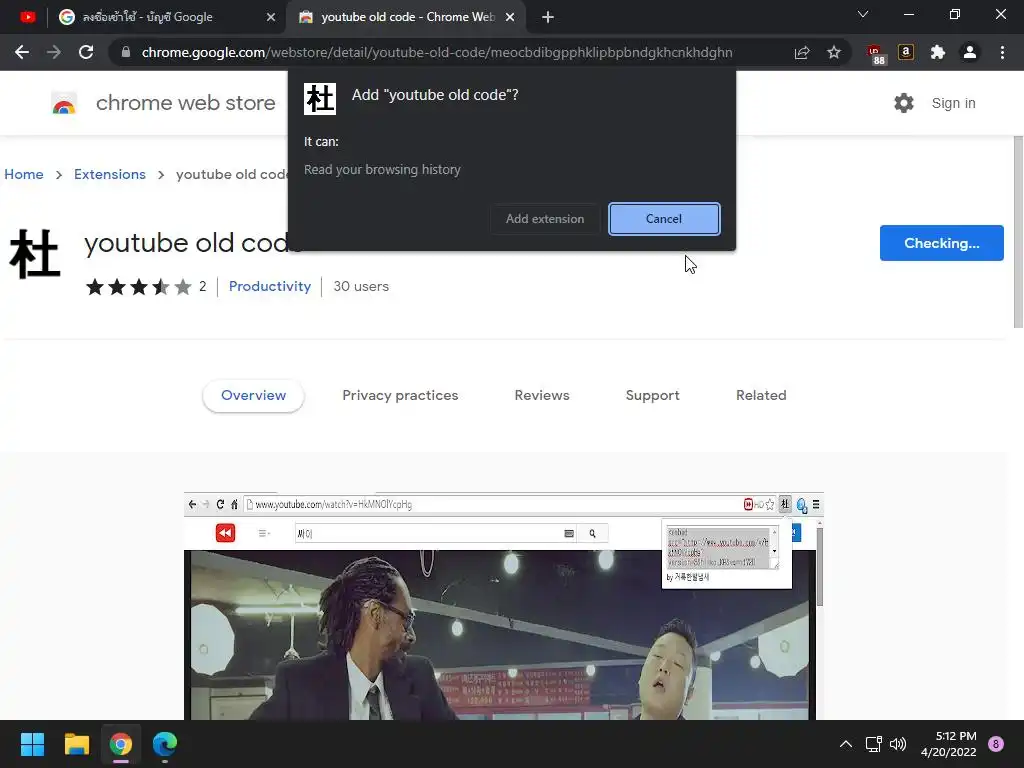Viewport: 1024px width, 768px height.
Task: Open the tab search dropdown arrow
Action: click(x=863, y=14)
